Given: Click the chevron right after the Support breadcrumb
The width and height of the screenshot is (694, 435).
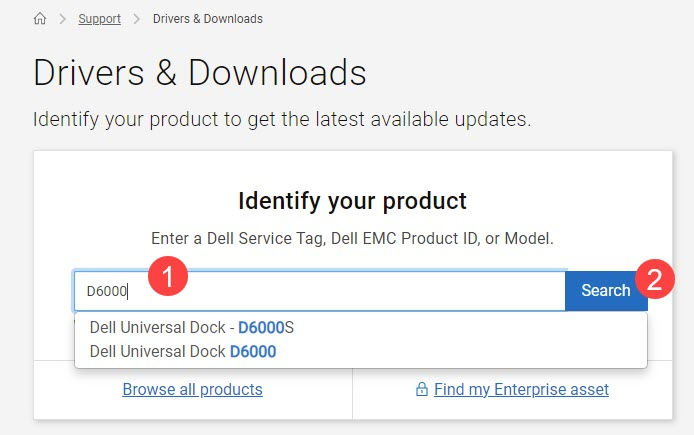Looking at the screenshot, I should point(136,19).
